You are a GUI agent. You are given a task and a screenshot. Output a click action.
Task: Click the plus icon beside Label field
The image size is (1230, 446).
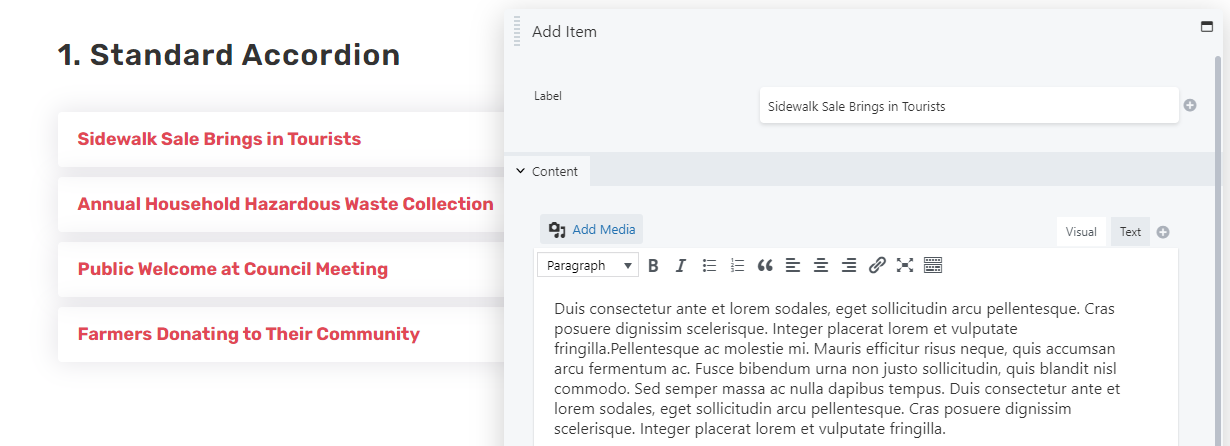coord(1190,105)
